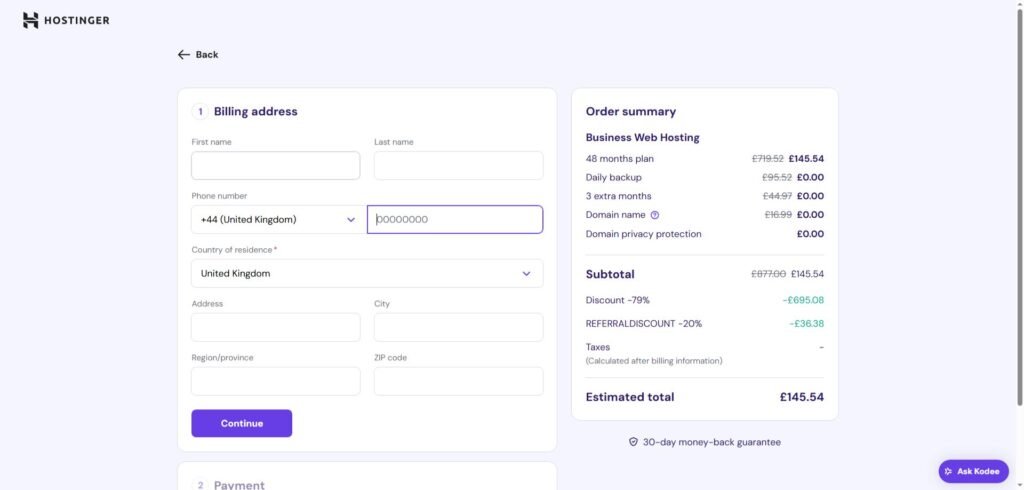Click the Last name input field

(x=458, y=166)
